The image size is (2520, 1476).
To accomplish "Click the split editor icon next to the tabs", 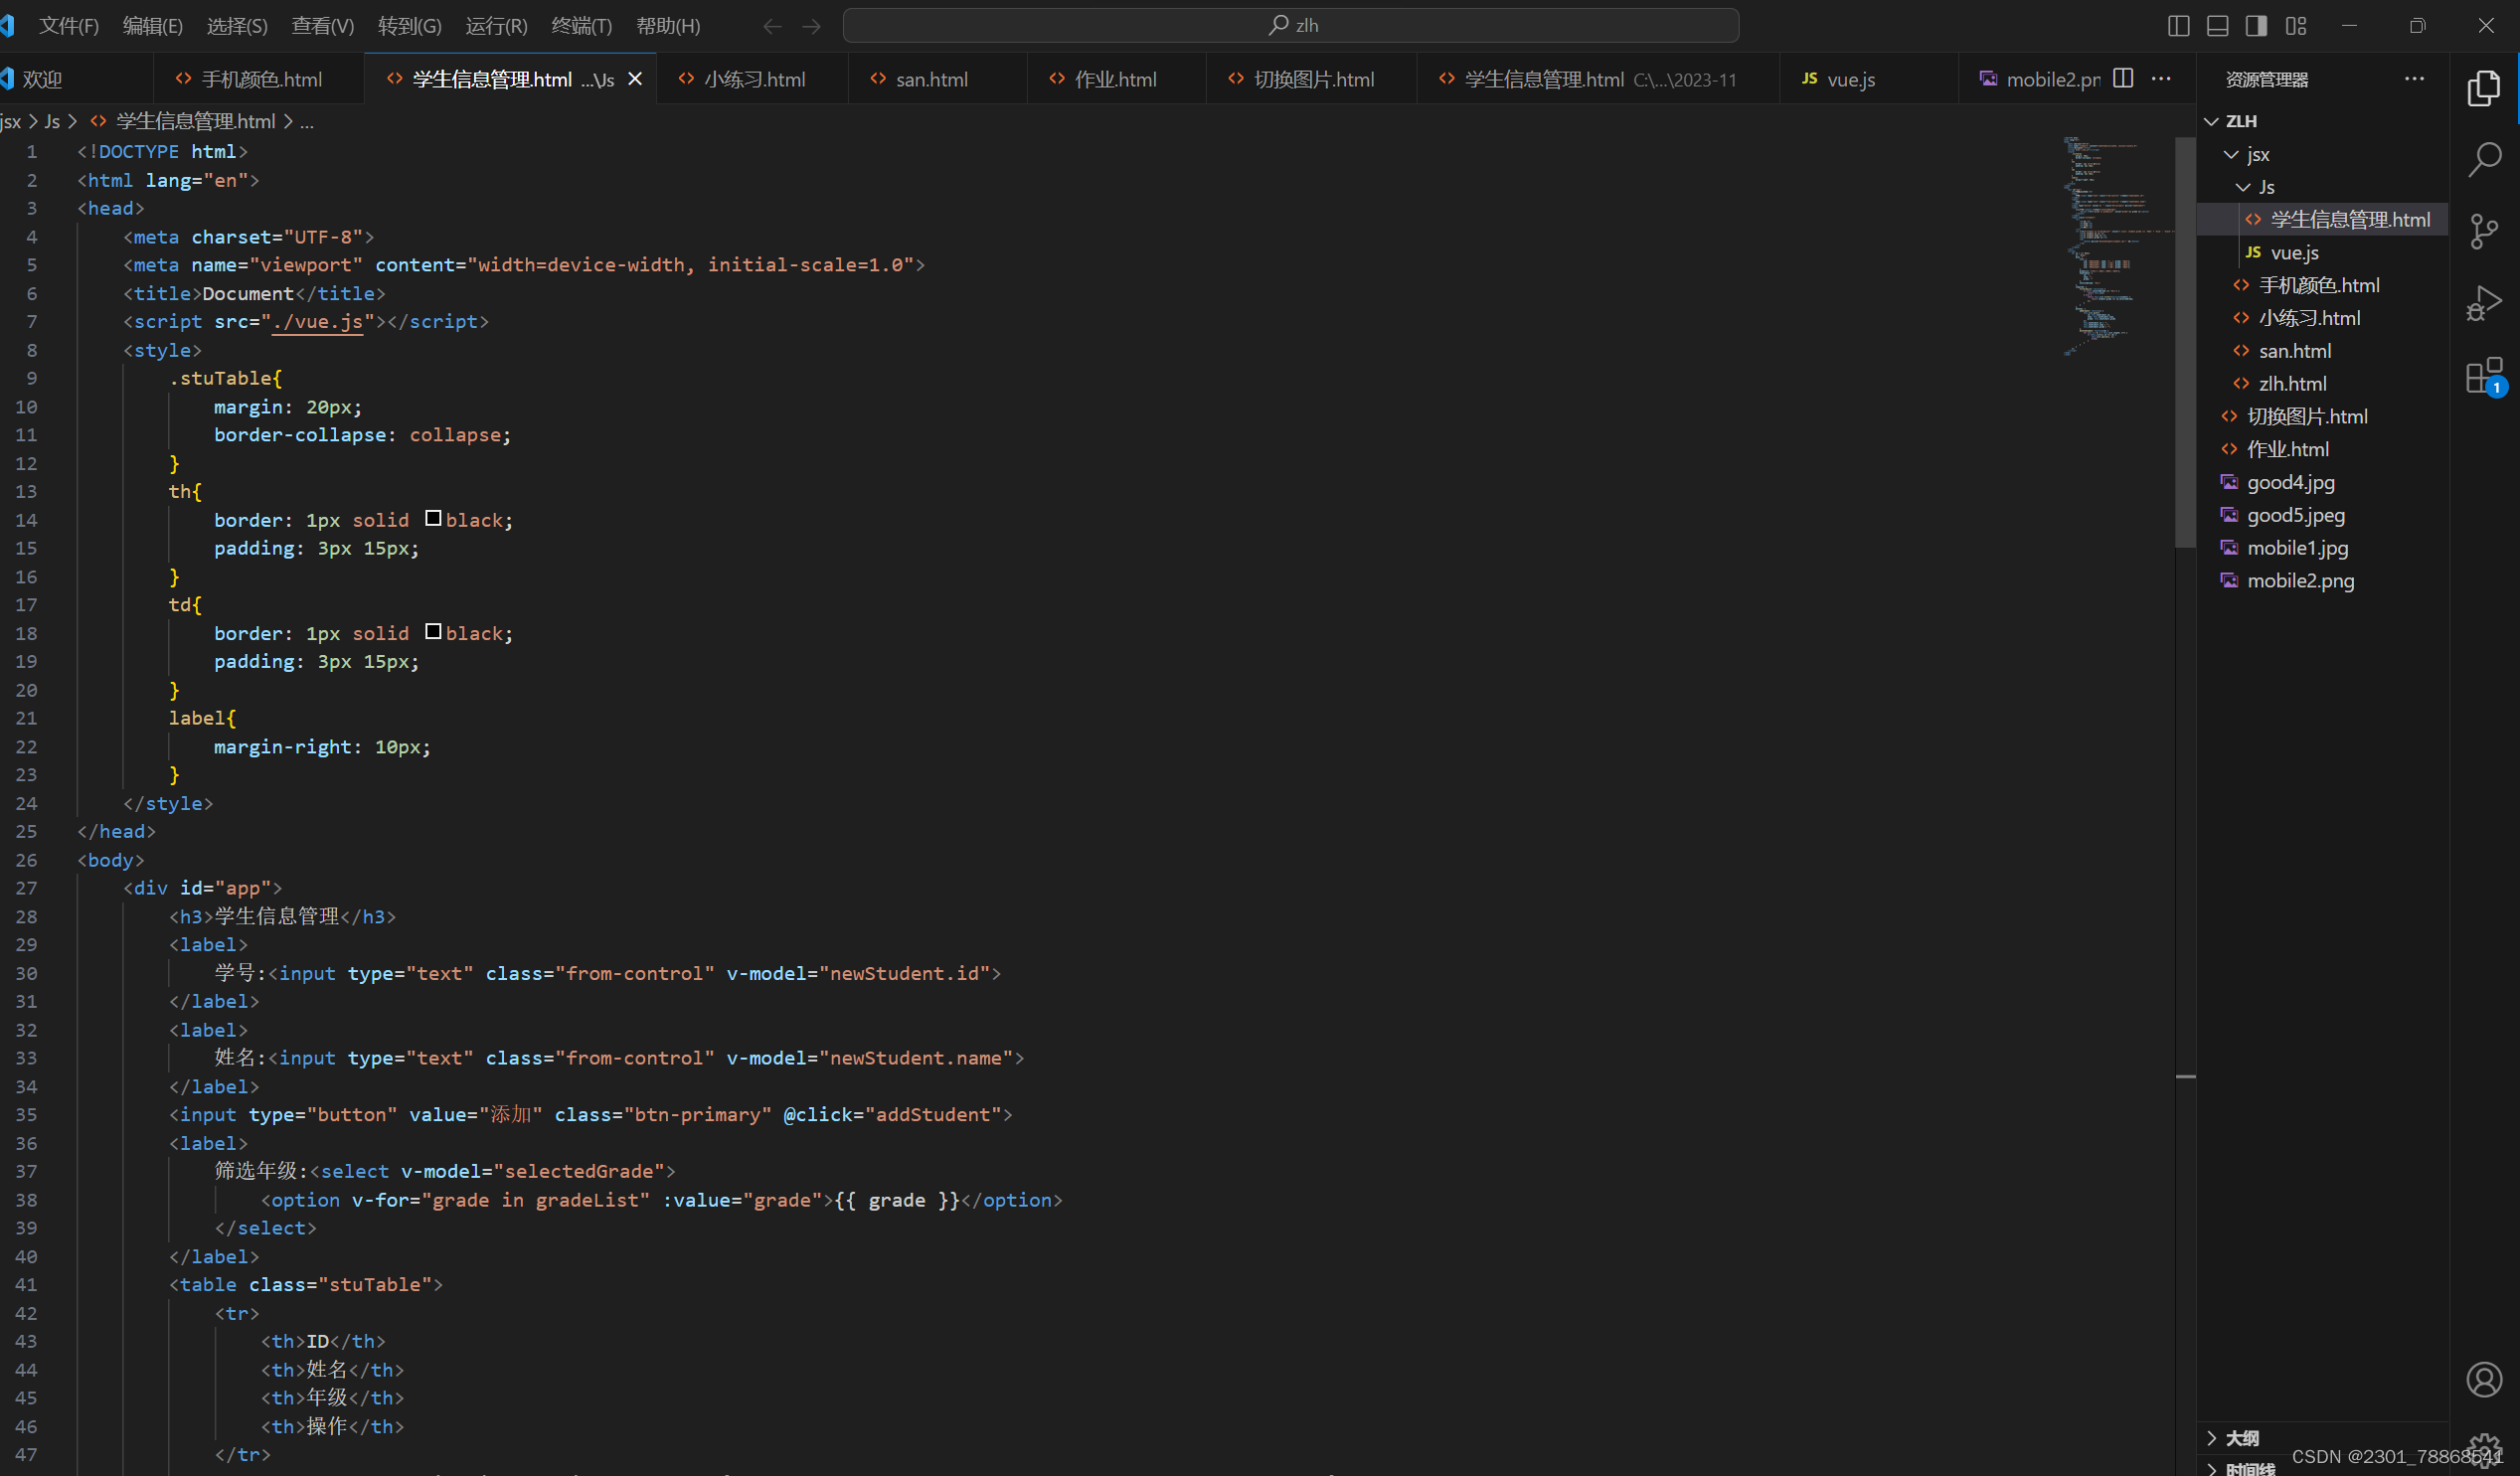I will pyautogui.click(x=2124, y=78).
